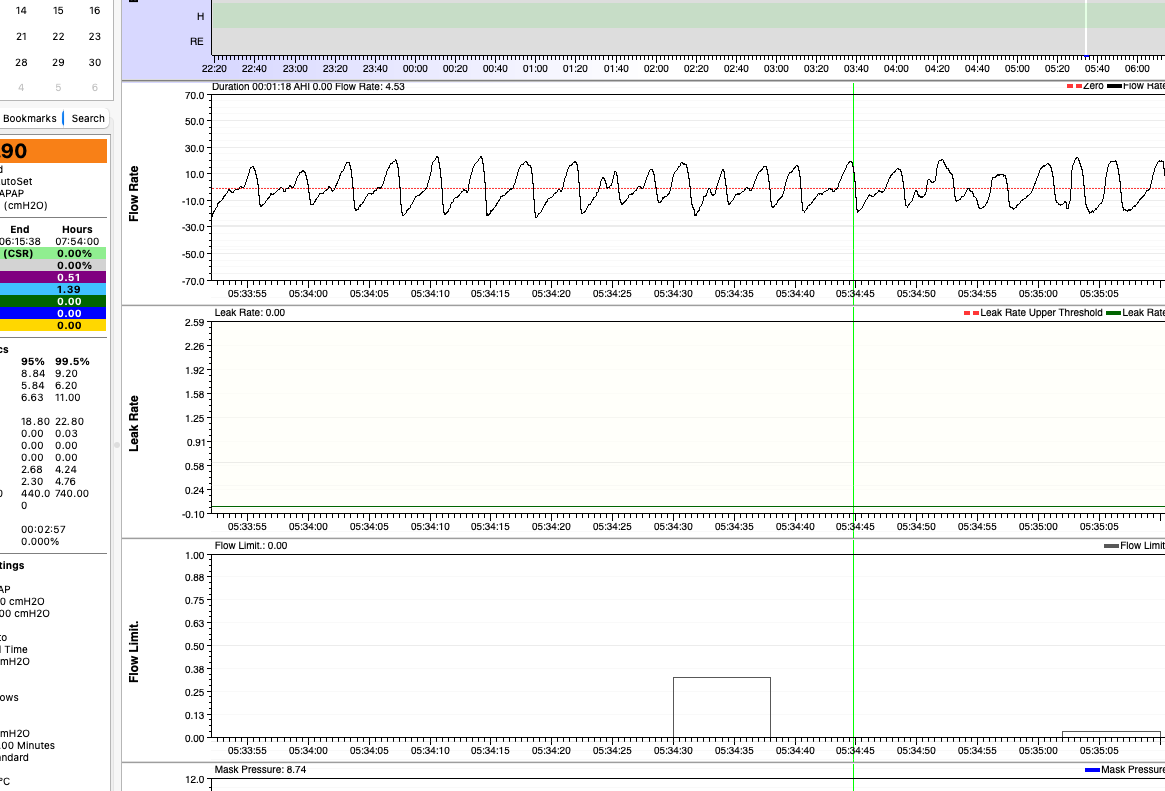Click the purple 0.51 event row
The height and width of the screenshot is (791, 1165).
pos(53,277)
